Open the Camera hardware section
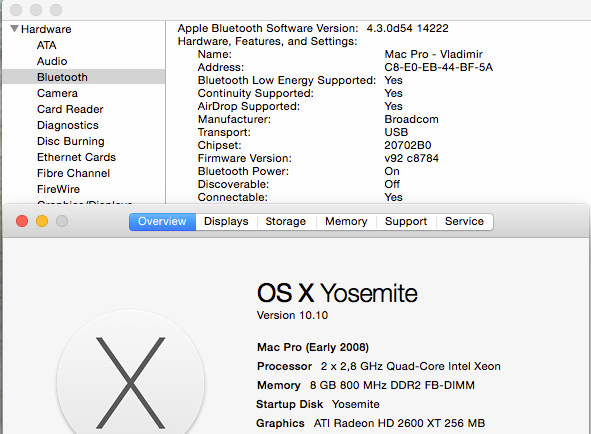This screenshot has height=434, width=591. (x=57, y=93)
